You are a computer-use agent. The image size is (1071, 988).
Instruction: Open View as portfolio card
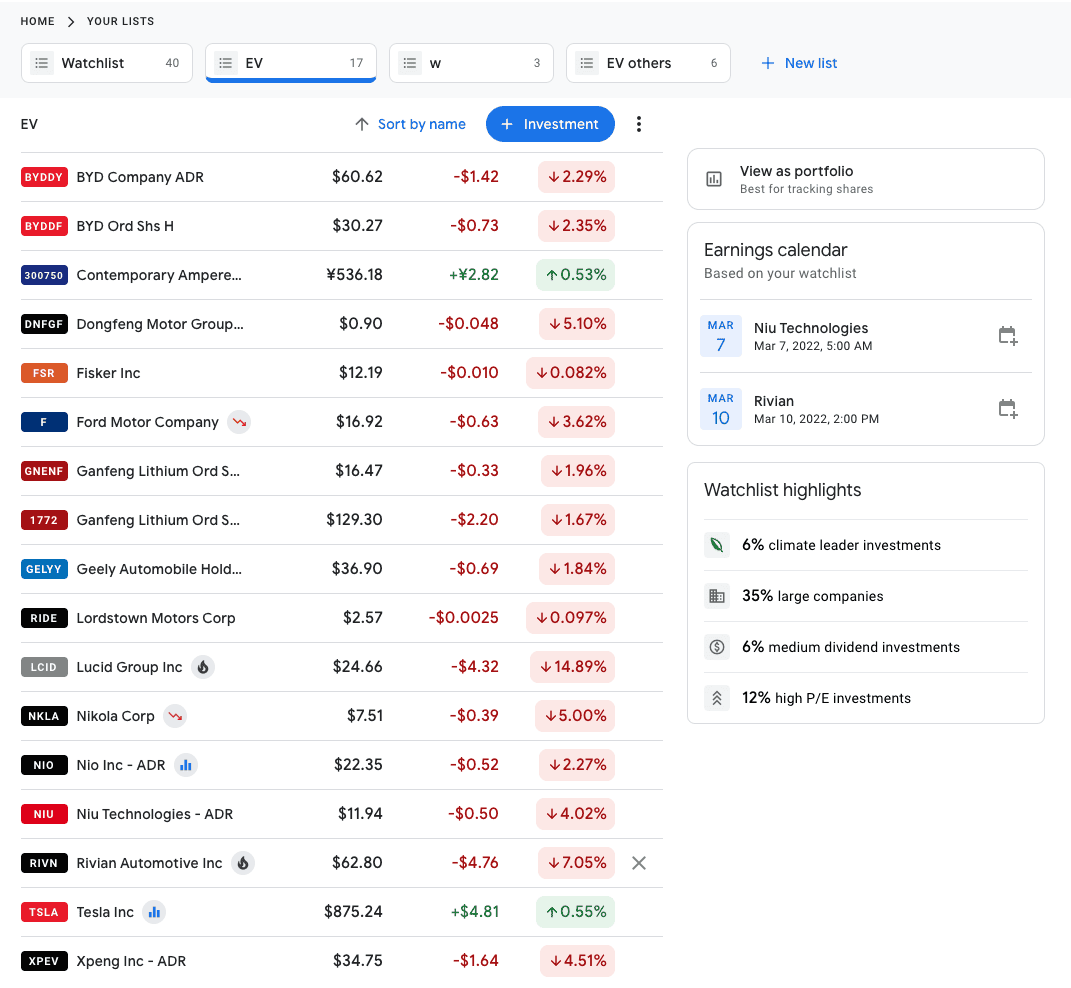[865, 179]
